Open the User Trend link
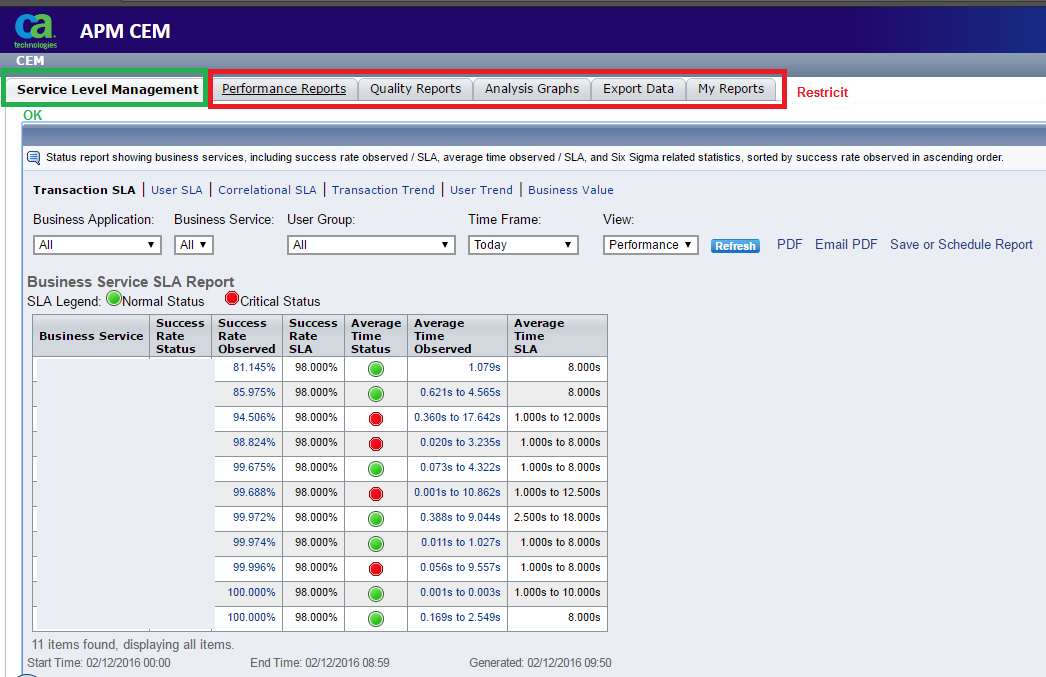The width and height of the screenshot is (1046, 677). tap(481, 190)
